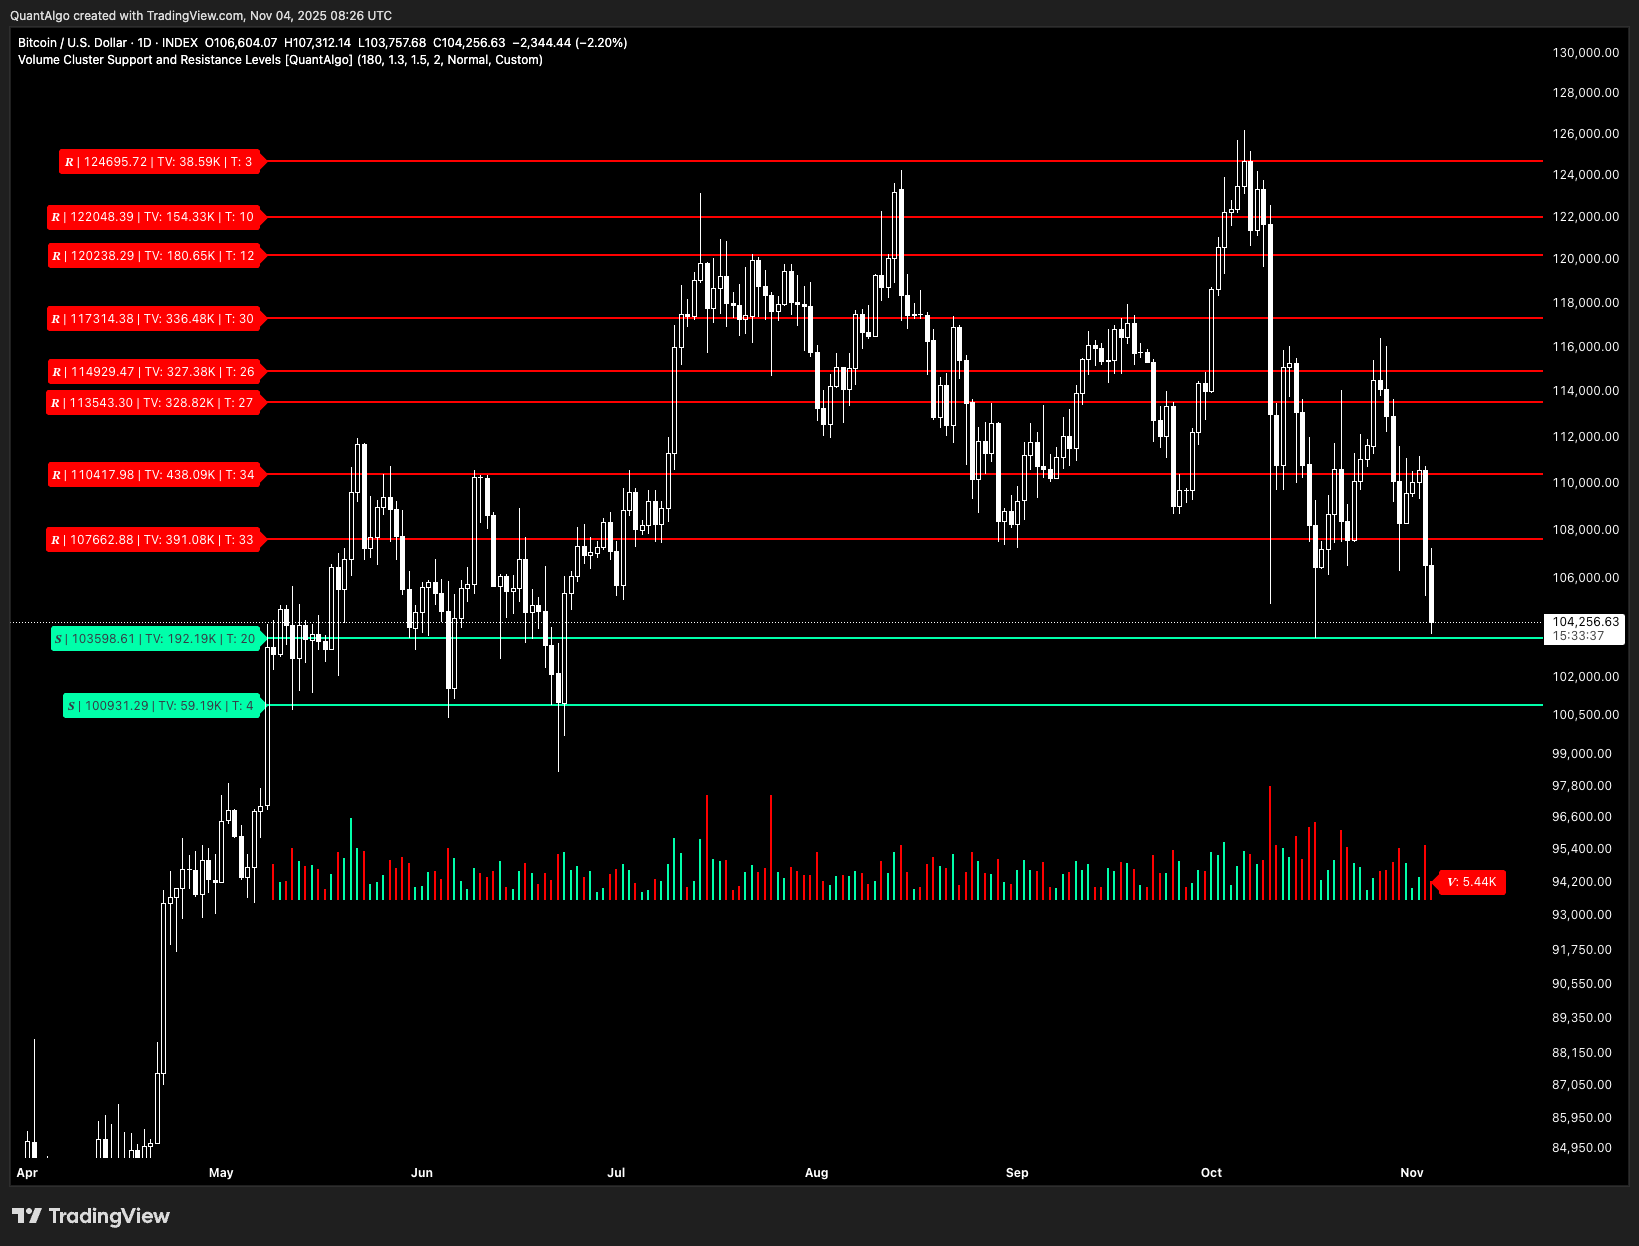This screenshot has width=1639, height=1246.
Task: Click the Jun label on time axis
Action: 422,1173
